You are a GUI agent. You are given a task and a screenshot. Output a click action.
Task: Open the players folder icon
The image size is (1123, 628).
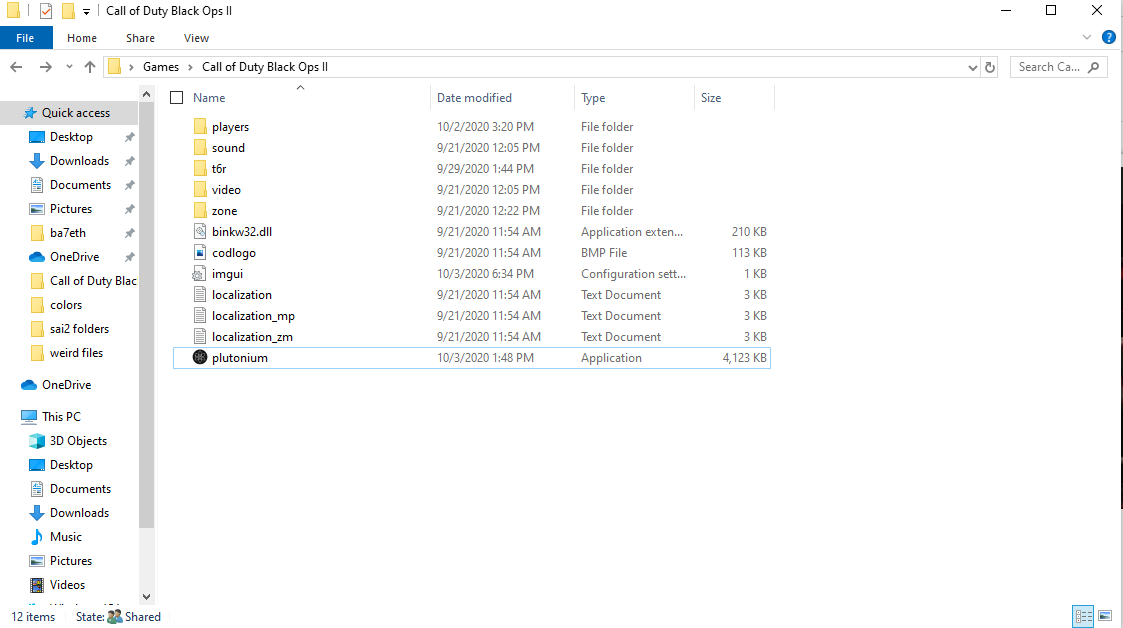[200, 127]
